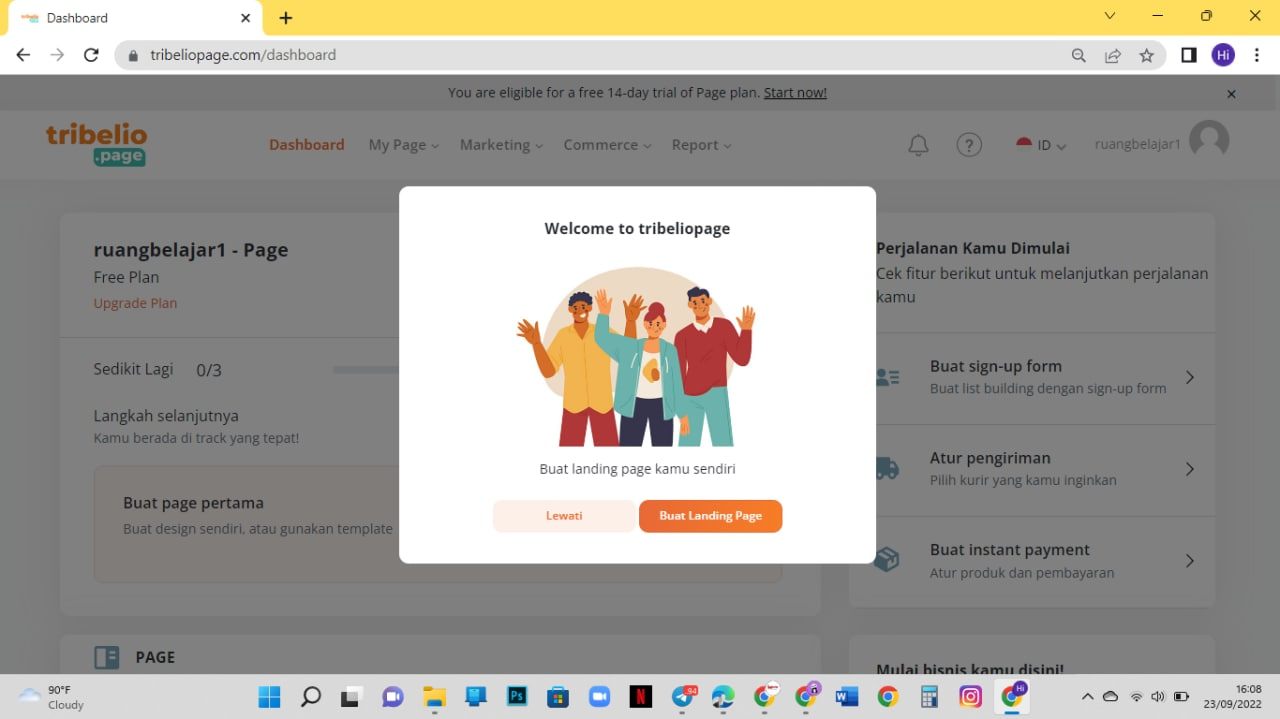1280x719 pixels.
Task: Click the ruangbelajar1 username text
Action: [x=1138, y=144]
